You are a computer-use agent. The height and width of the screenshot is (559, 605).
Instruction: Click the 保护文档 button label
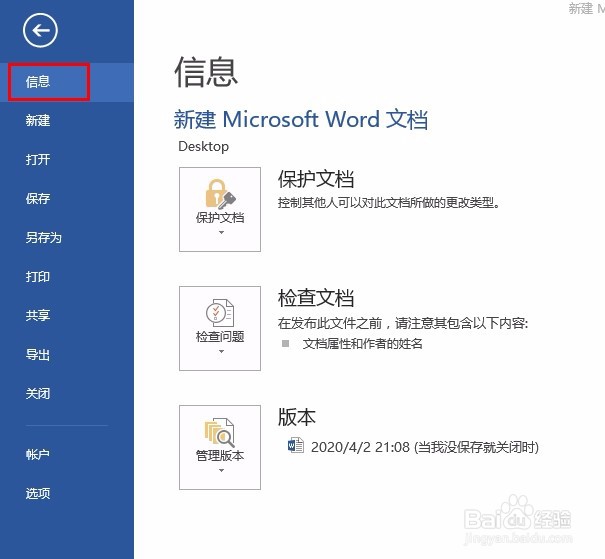(x=220, y=218)
